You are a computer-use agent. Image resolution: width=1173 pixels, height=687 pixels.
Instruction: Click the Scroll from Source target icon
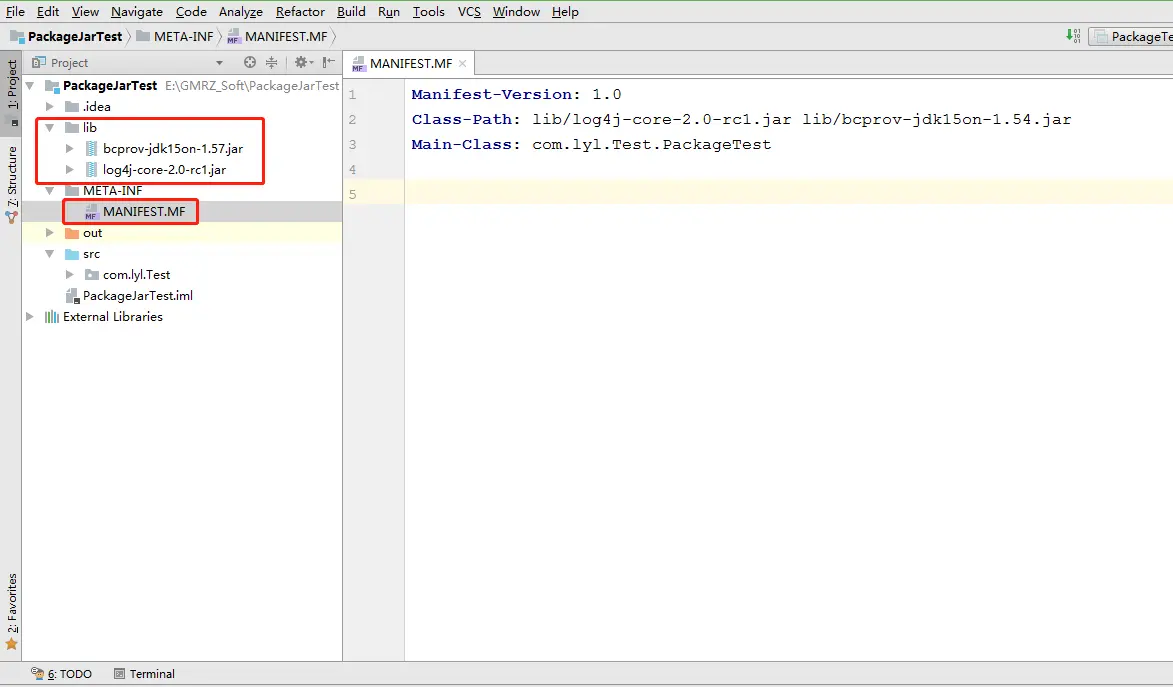point(250,63)
